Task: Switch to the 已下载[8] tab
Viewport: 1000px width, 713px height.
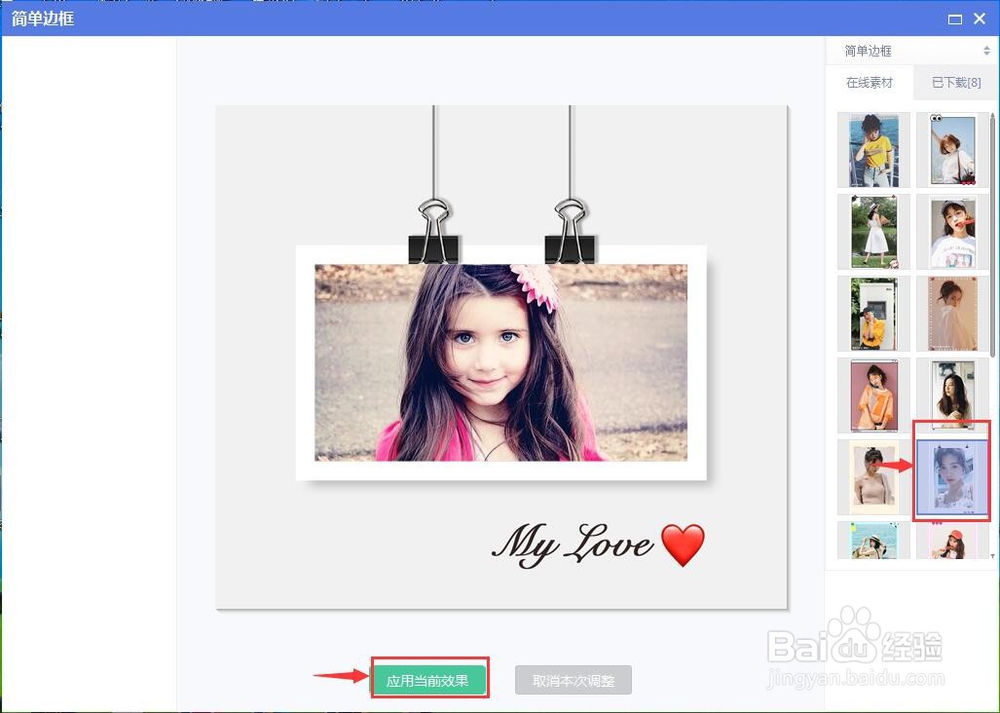Action: (955, 82)
